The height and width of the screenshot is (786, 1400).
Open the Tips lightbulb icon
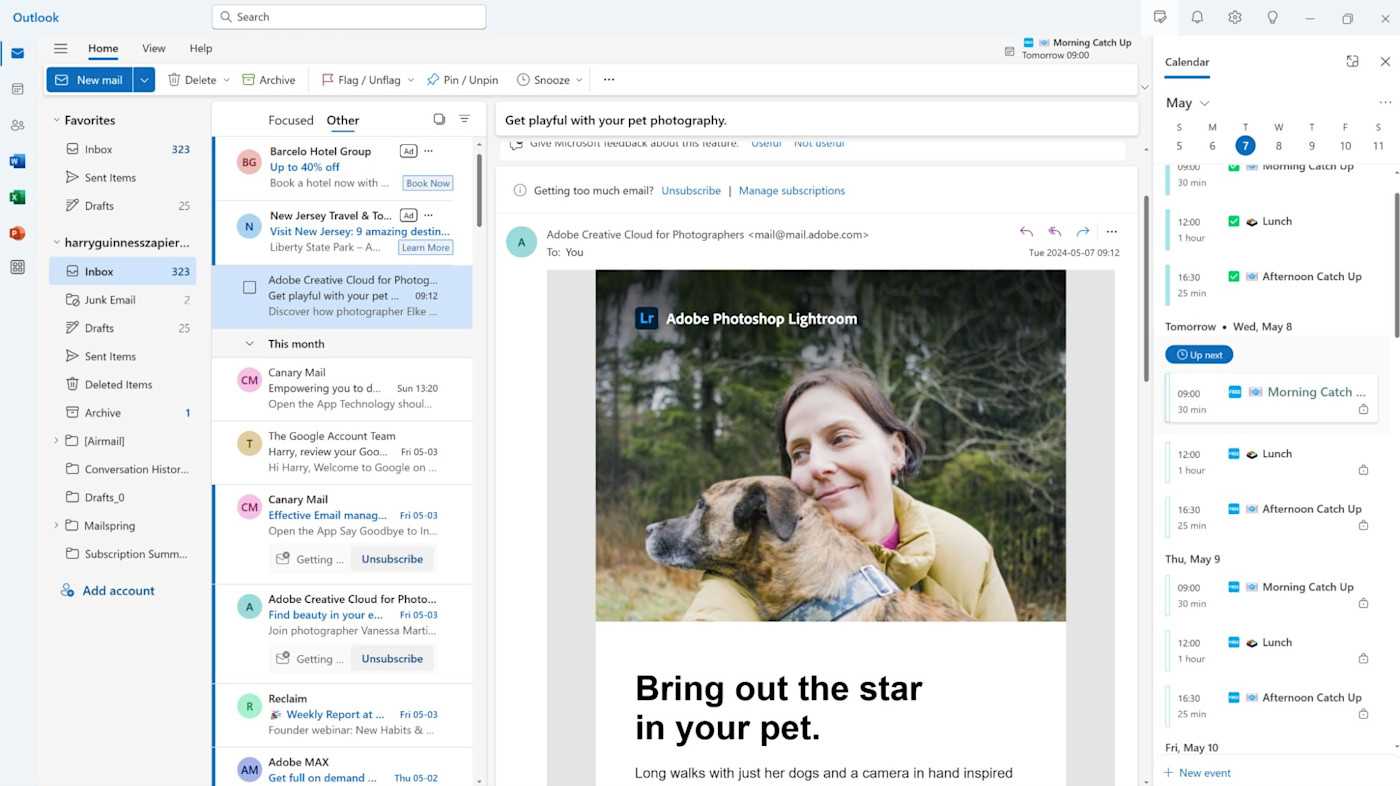tap(1272, 17)
